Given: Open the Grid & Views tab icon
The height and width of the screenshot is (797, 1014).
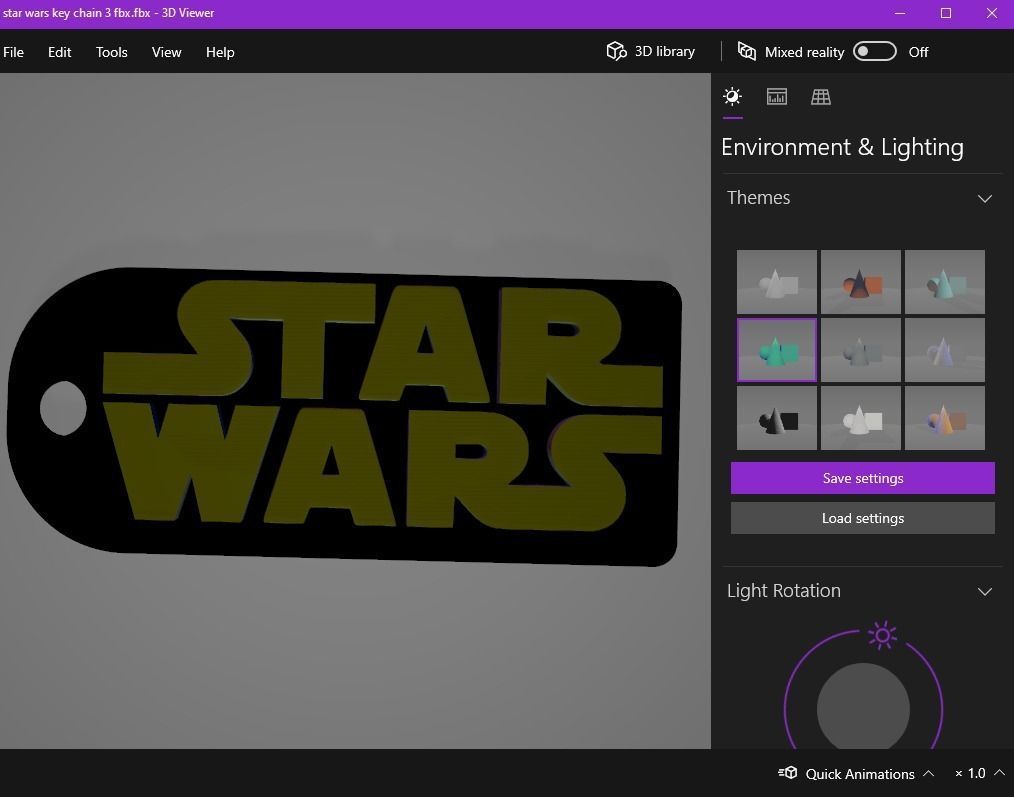Looking at the screenshot, I should [x=821, y=97].
